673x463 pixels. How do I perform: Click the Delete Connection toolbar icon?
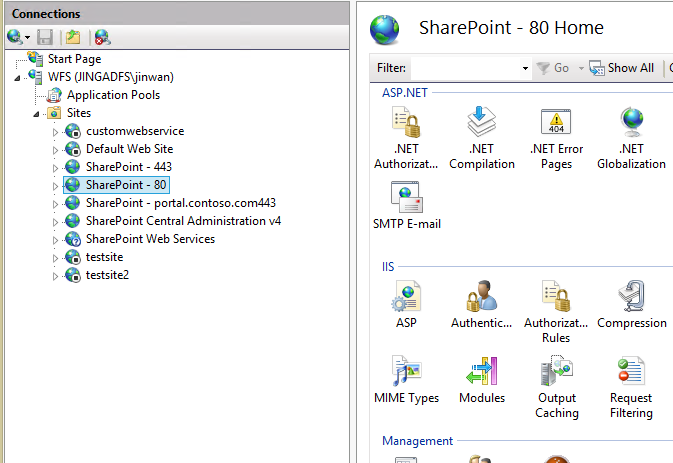point(103,37)
